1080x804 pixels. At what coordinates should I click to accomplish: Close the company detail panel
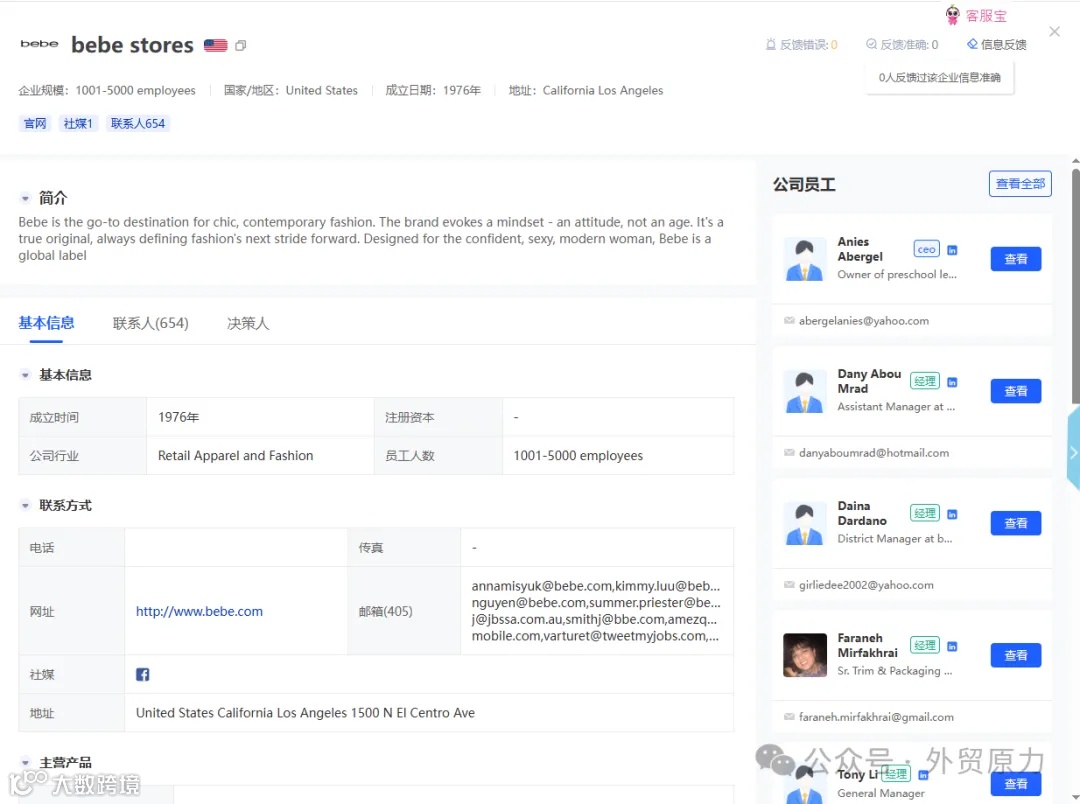coord(1055,32)
